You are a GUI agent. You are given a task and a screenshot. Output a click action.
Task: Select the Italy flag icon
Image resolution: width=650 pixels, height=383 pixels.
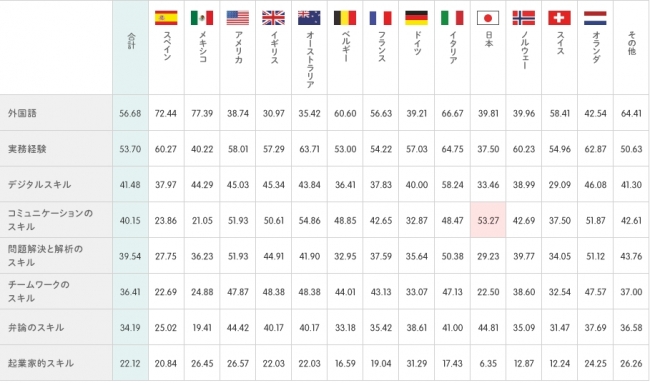click(x=452, y=18)
